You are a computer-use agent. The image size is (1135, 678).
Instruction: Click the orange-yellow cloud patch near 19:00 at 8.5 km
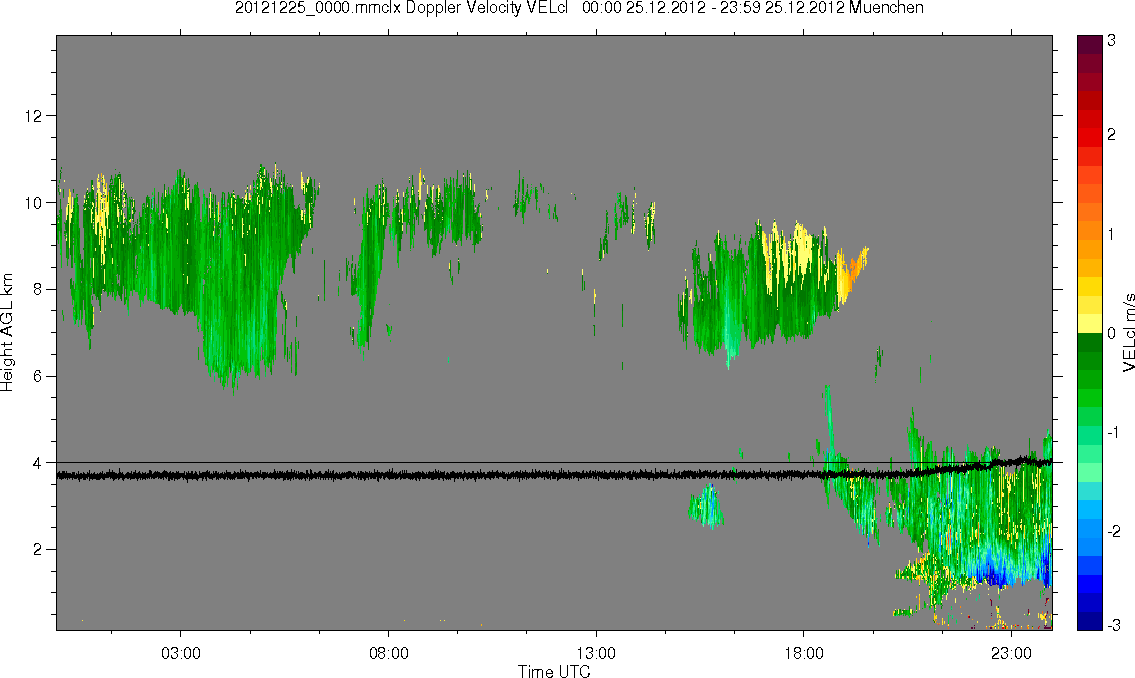pyautogui.click(x=853, y=275)
